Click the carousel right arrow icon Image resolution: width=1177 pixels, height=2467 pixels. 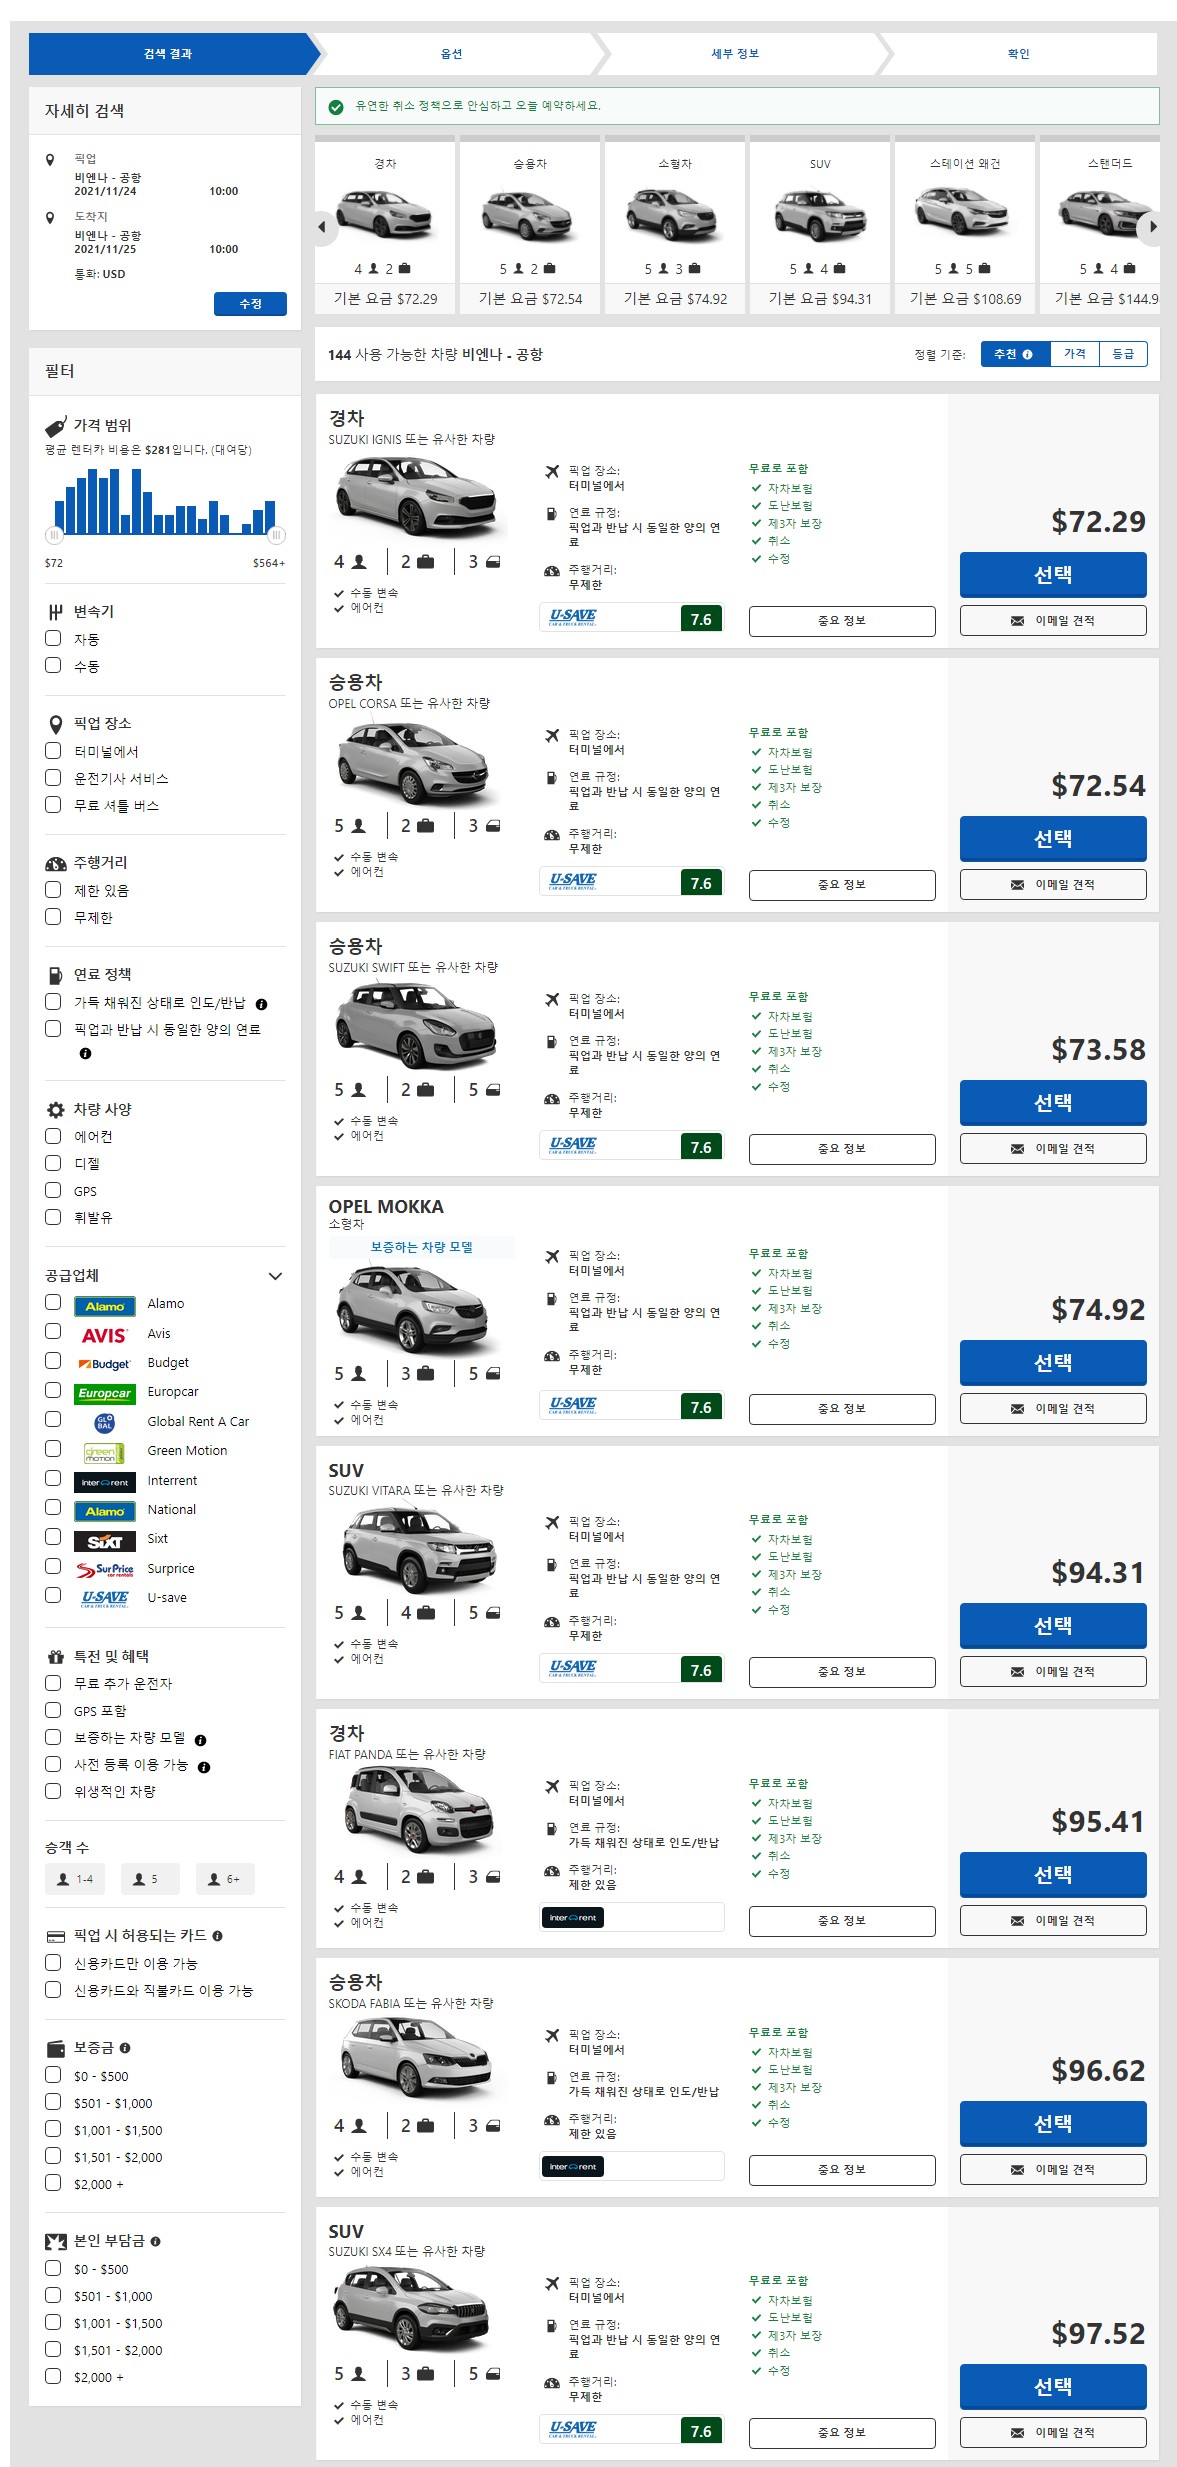click(x=1152, y=227)
